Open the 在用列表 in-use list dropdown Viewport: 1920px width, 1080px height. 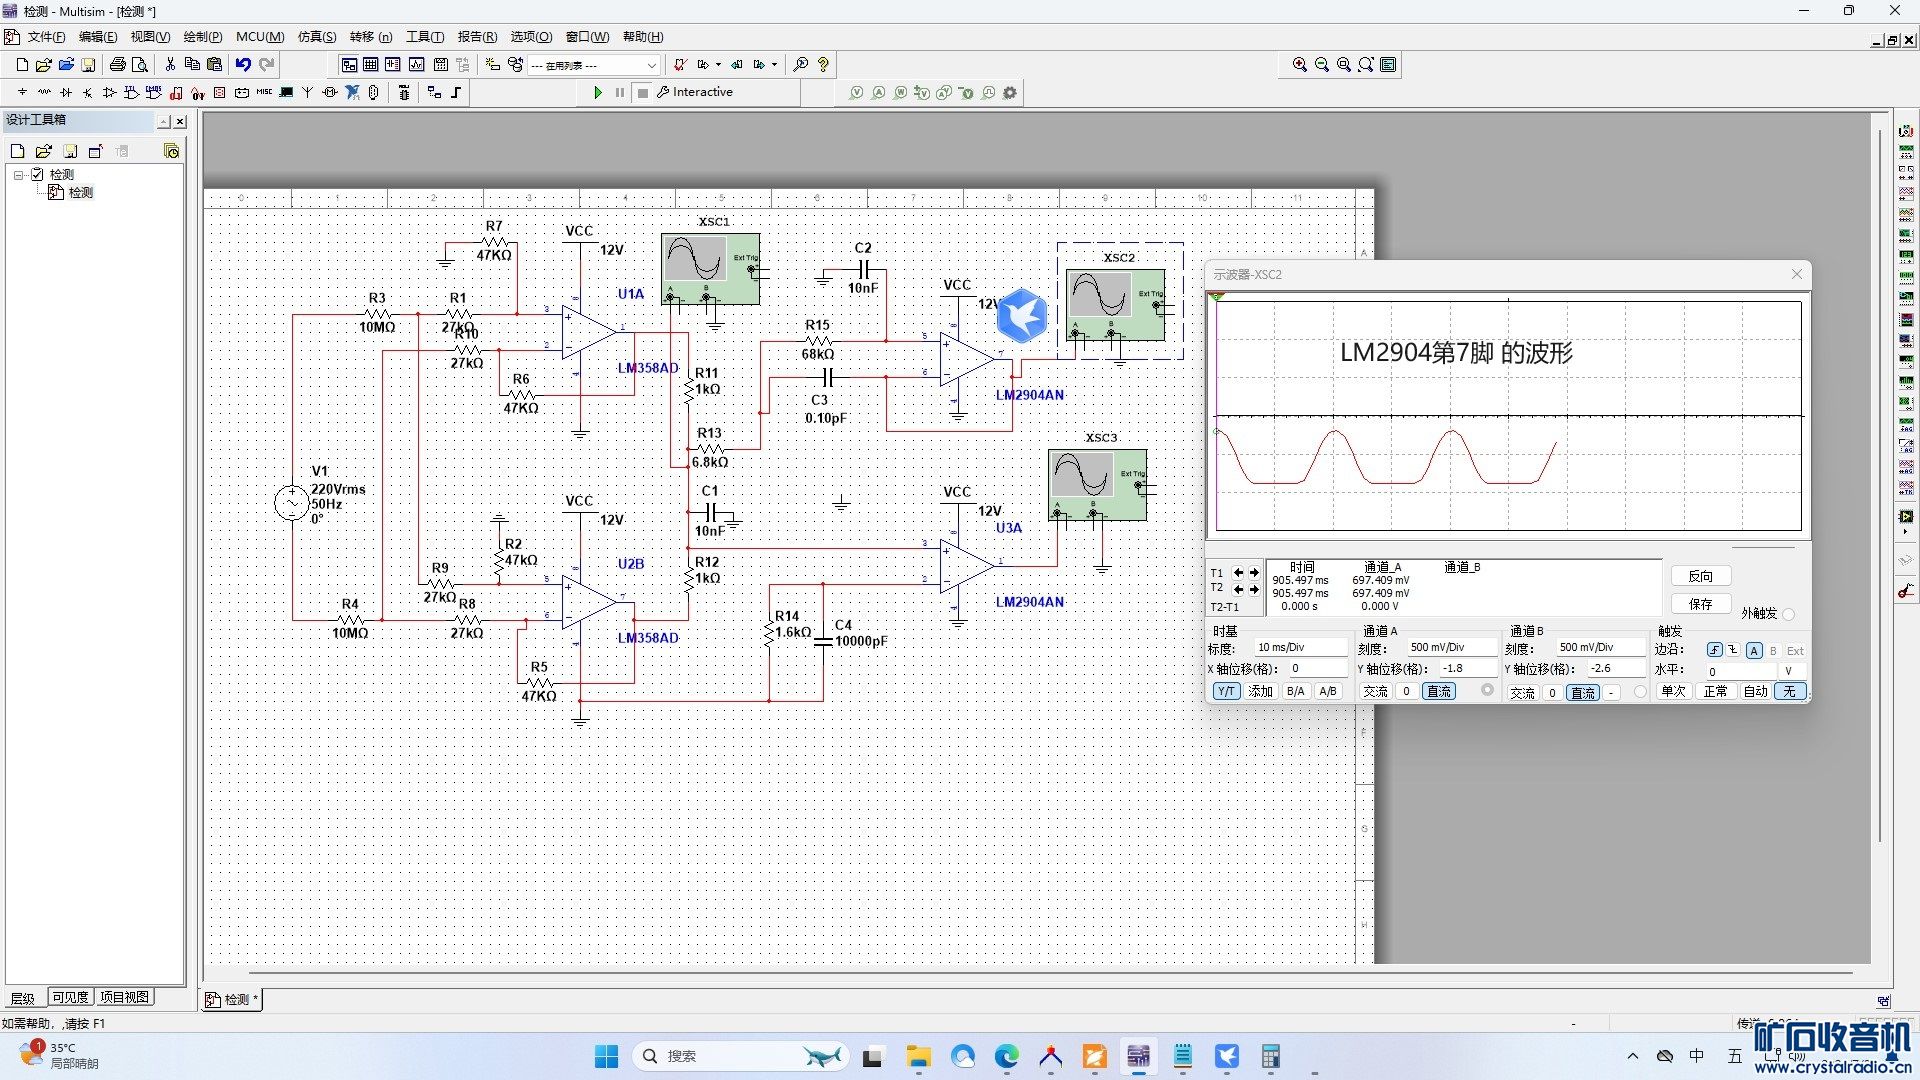(651, 65)
